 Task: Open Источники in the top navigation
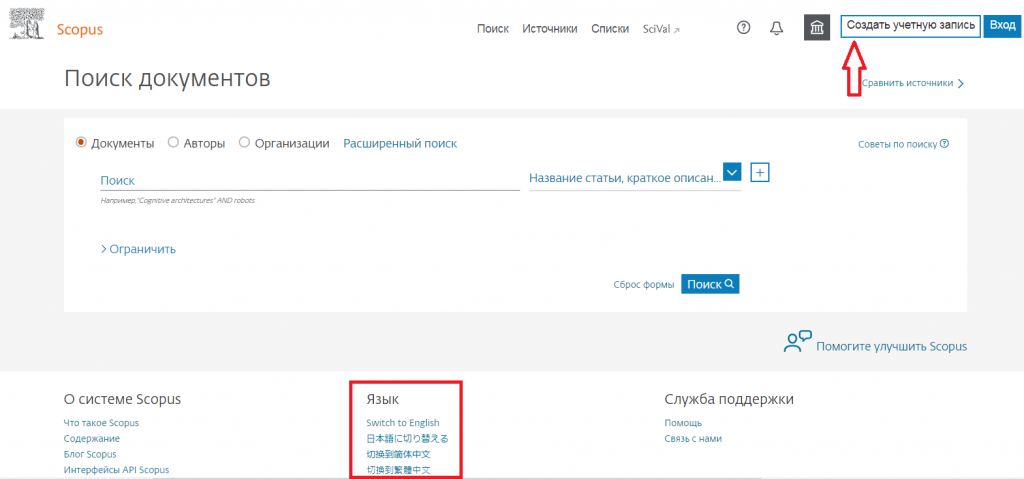pyautogui.click(x=550, y=29)
